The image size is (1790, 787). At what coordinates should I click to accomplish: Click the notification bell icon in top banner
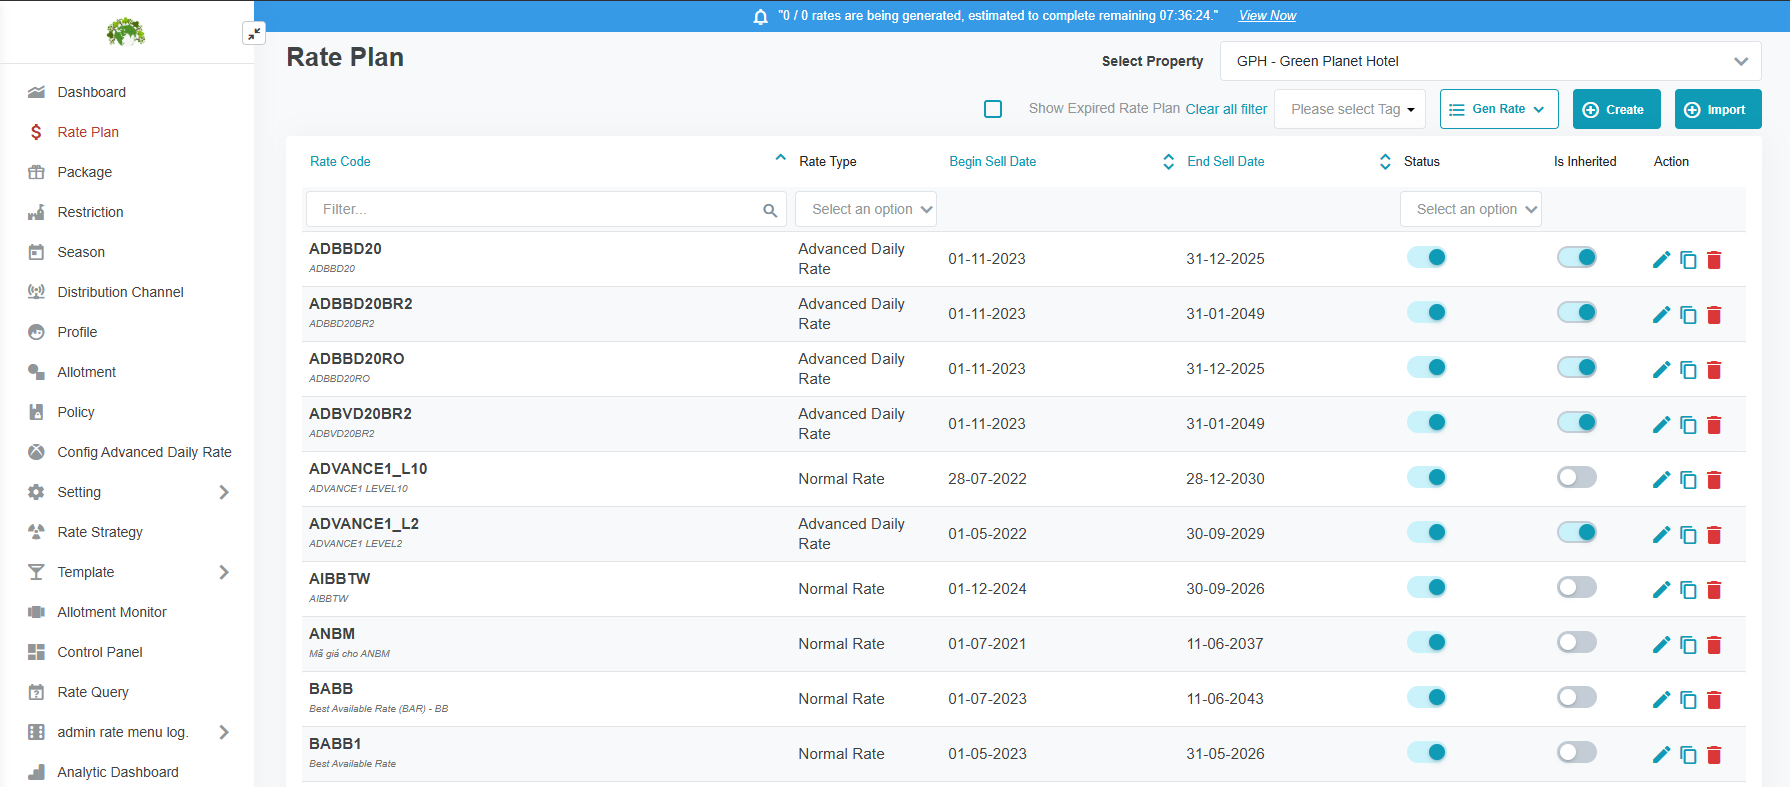(x=760, y=17)
